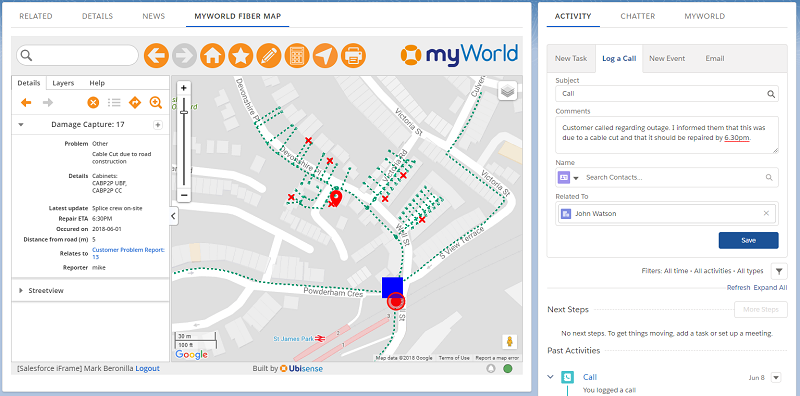Viewport: 800px width, 396px height.
Task: Open the map layers stack icon
Action: tap(508, 91)
